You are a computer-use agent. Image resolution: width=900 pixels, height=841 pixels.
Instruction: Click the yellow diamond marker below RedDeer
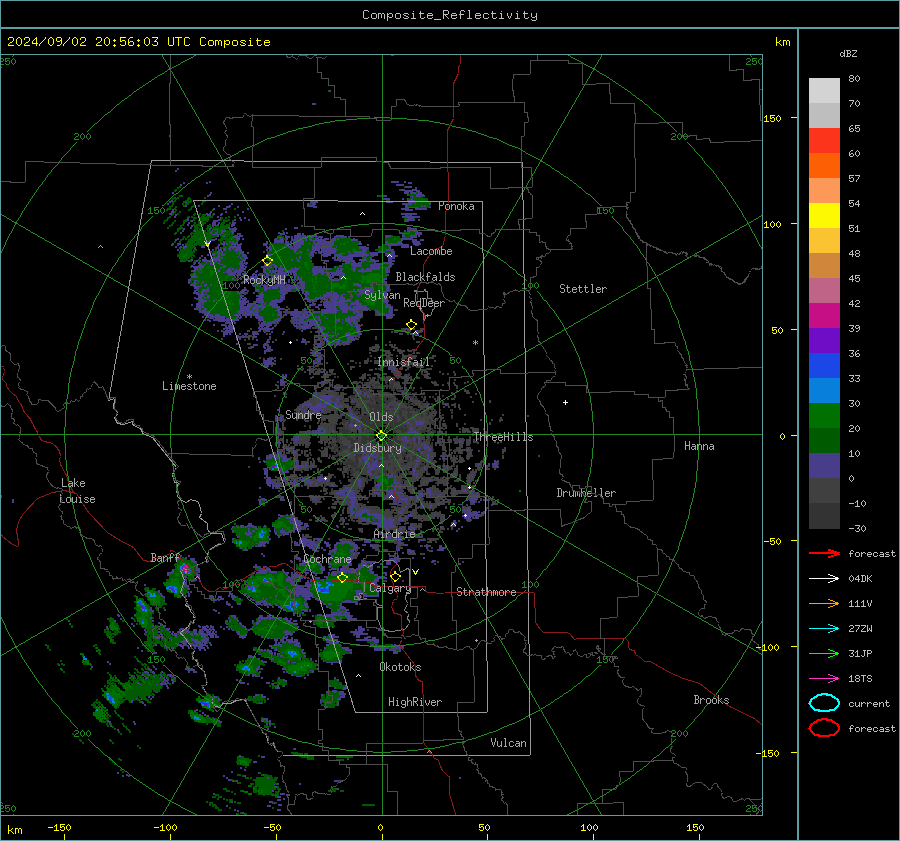coord(412,325)
